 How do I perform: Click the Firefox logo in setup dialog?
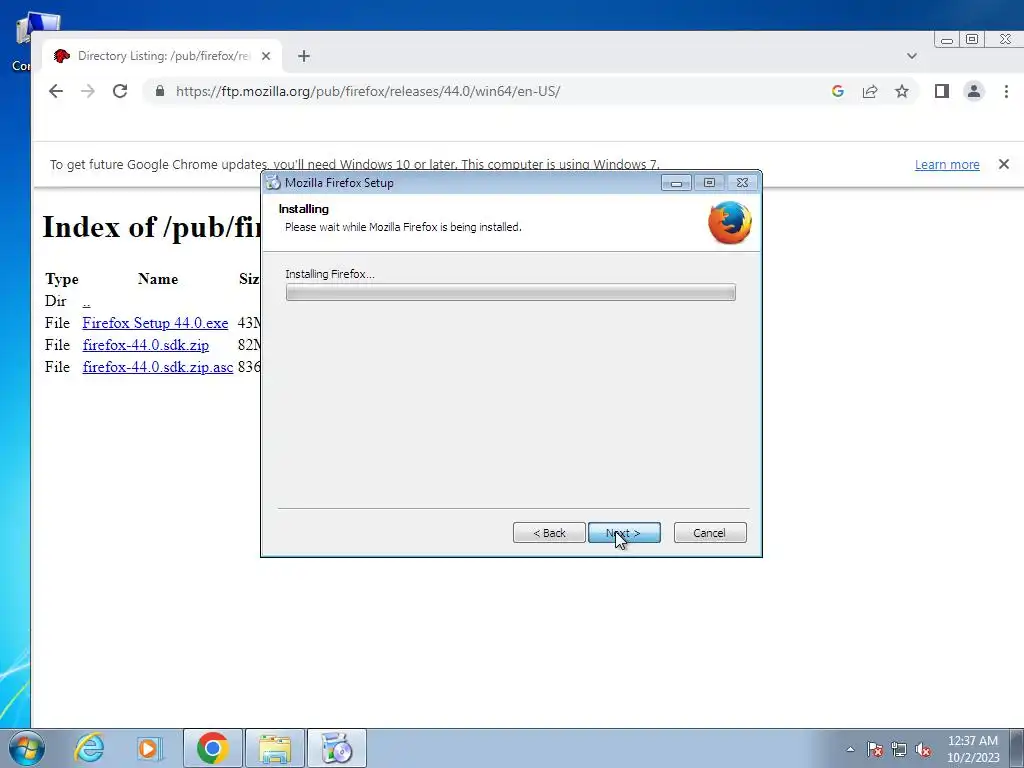[729, 223]
